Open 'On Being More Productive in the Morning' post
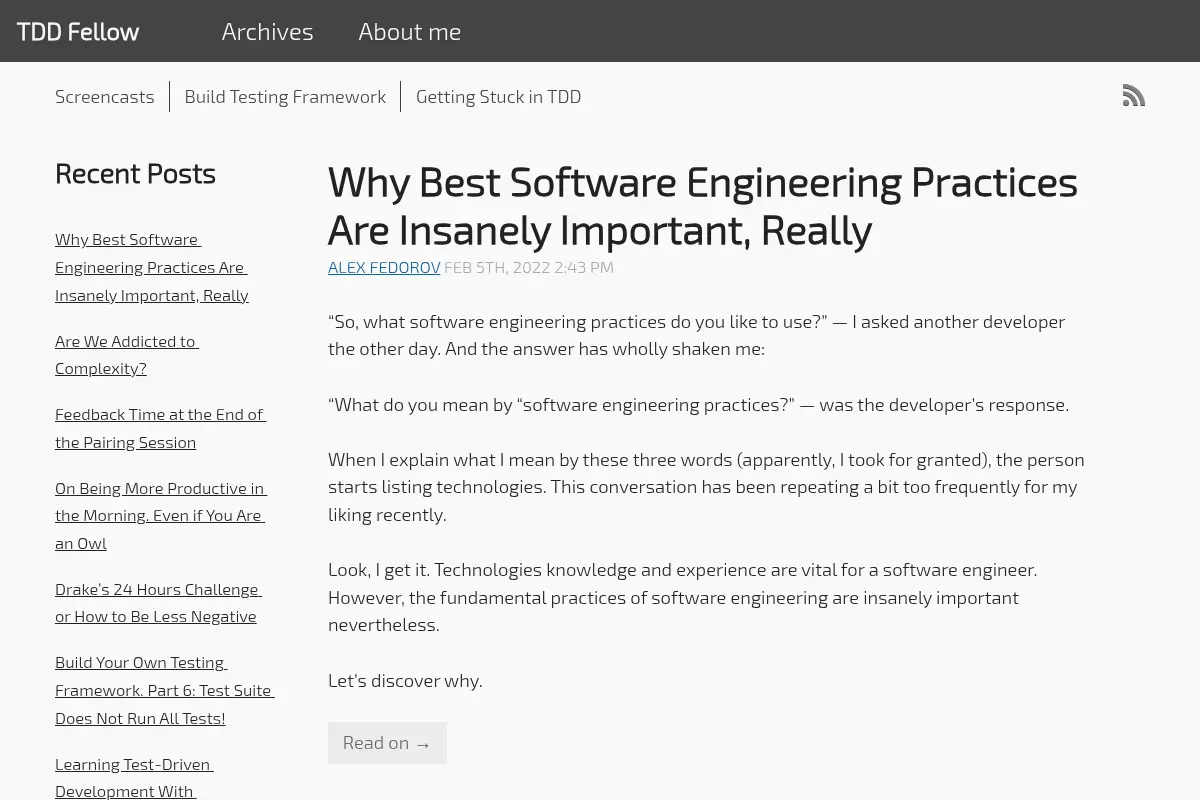 pos(161,516)
